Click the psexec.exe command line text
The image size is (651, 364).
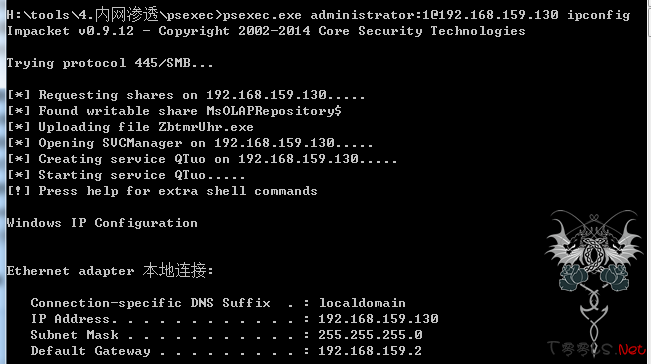[318, 15]
